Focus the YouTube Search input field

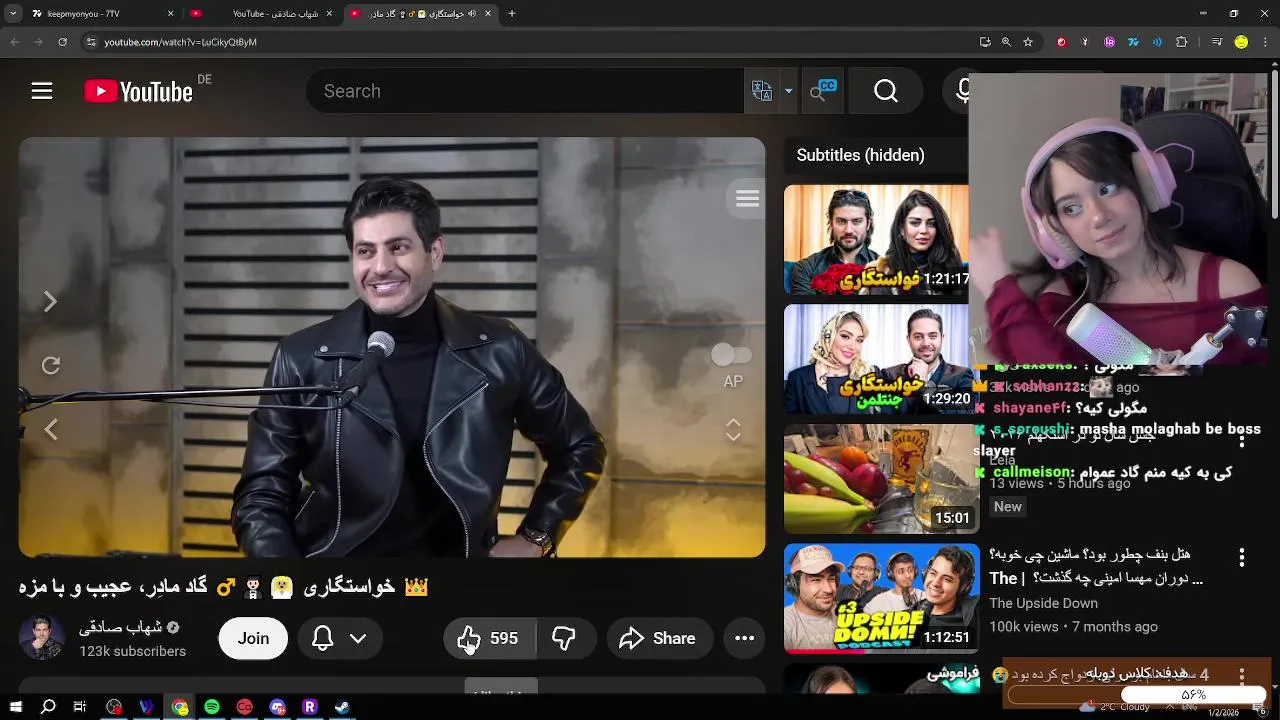point(525,91)
